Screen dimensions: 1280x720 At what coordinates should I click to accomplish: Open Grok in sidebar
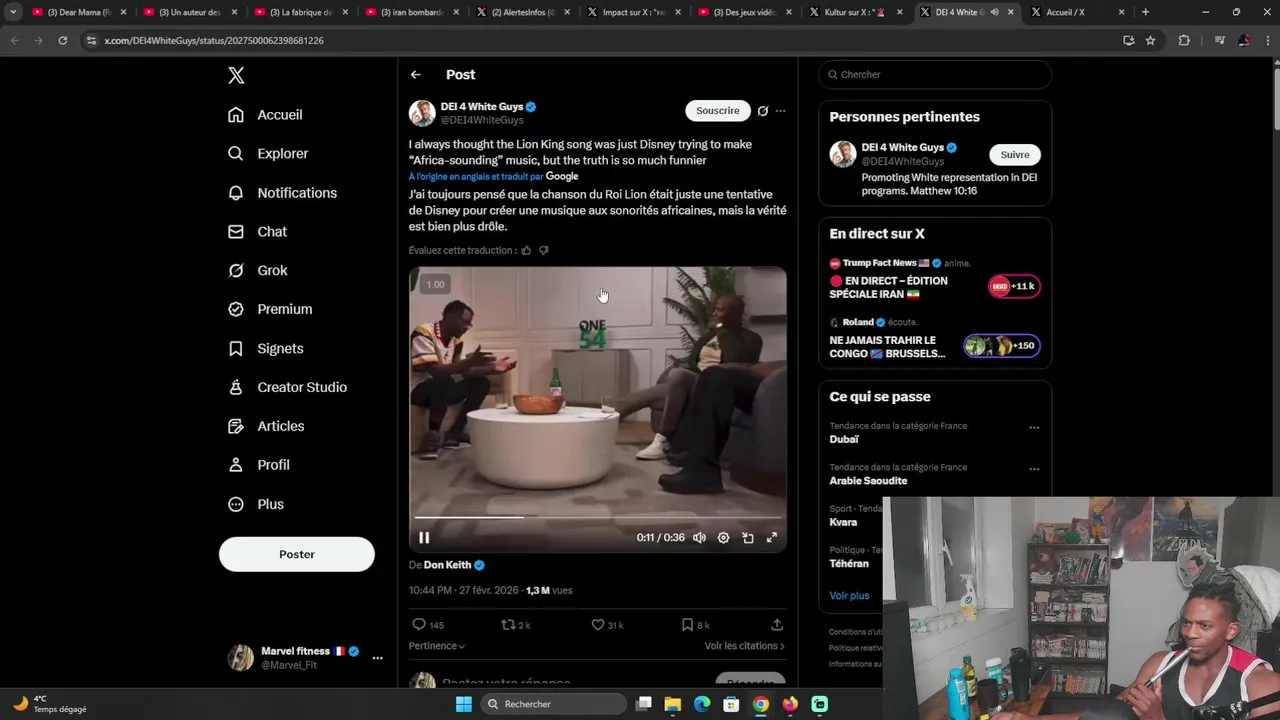[x=257, y=270]
